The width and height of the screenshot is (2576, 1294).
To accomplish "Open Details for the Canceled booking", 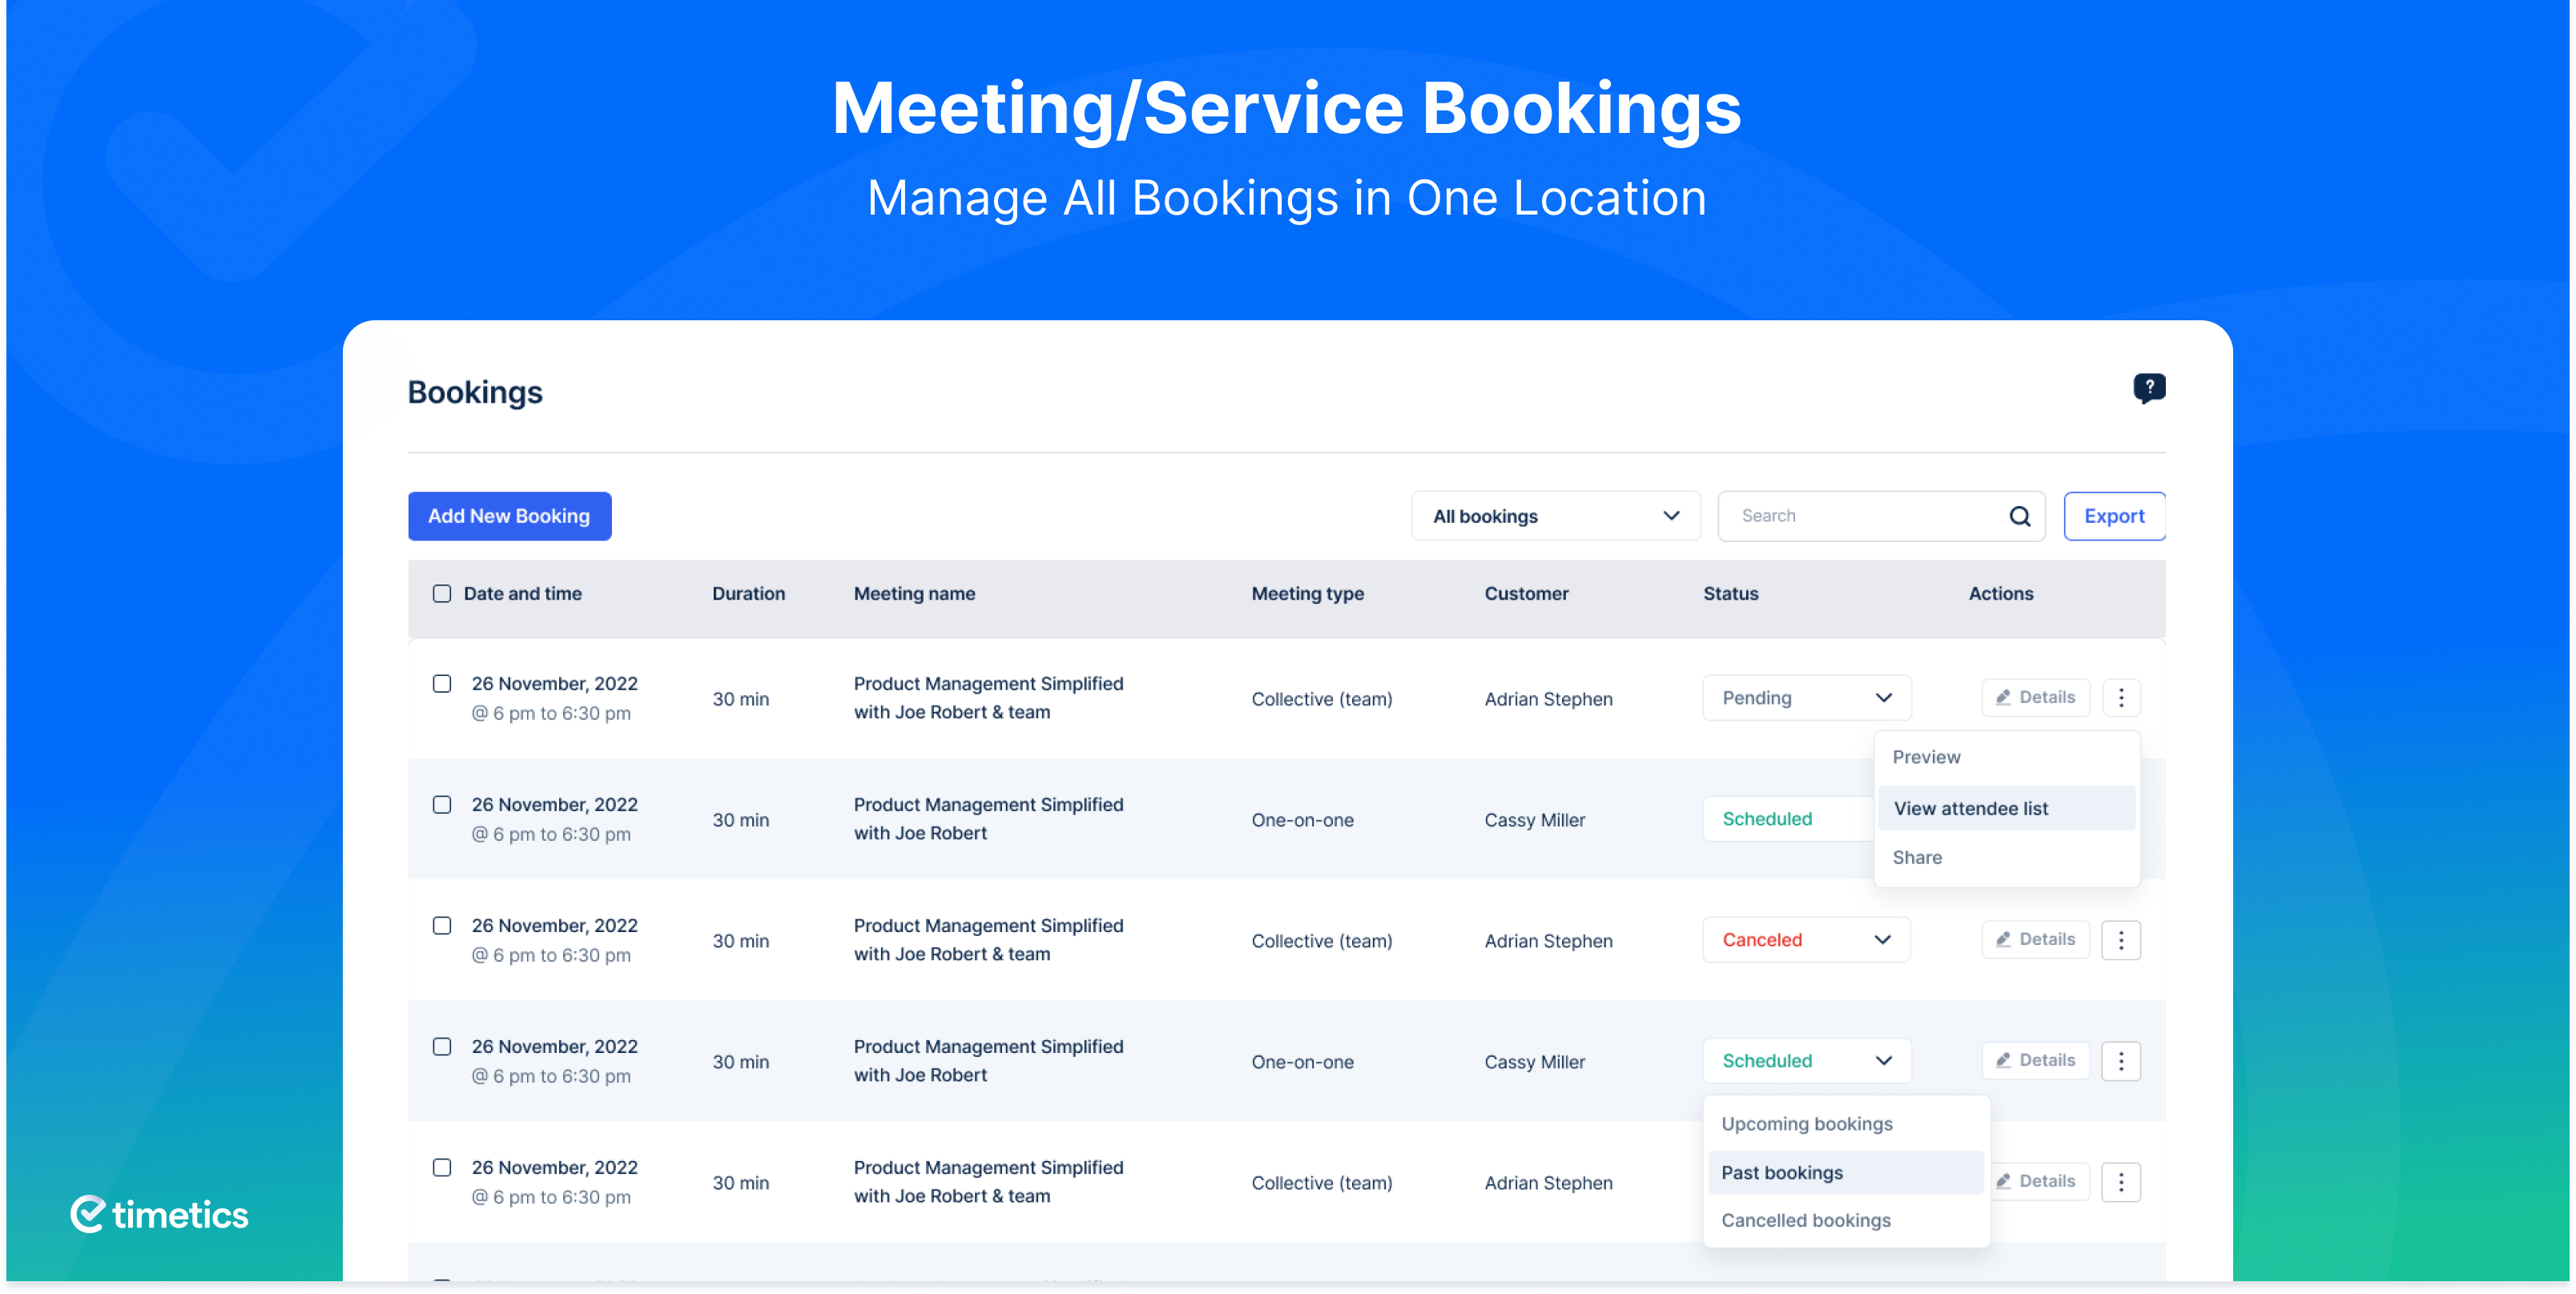I will pyautogui.click(x=2035, y=940).
